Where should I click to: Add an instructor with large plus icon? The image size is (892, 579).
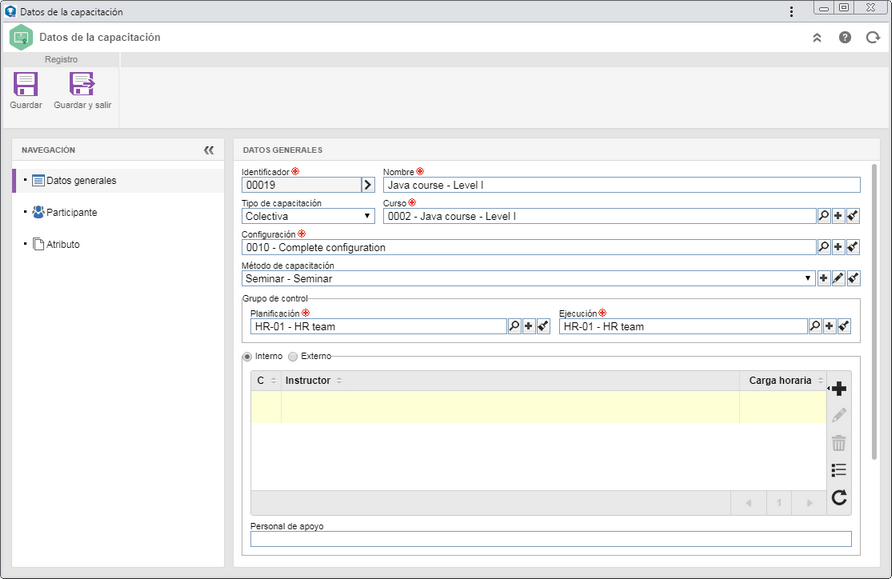(x=839, y=389)
